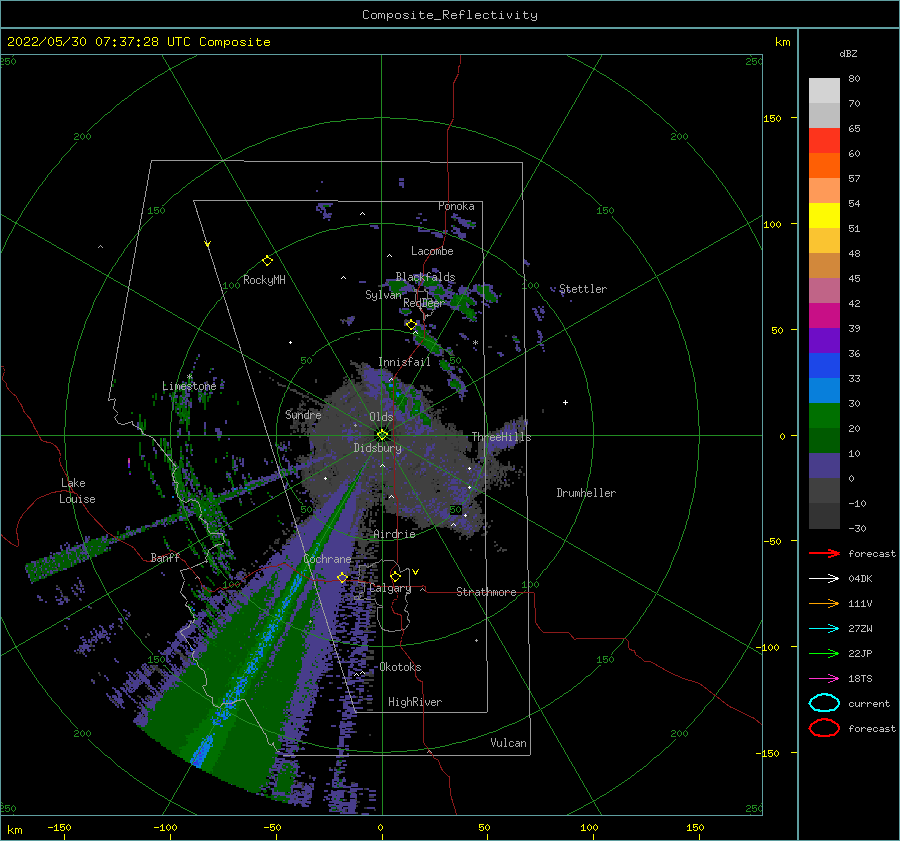Click the magenta 42 dBZ color swatch
Image resolution: width=900 pixels, height=841 pixels.
[824, 315]
